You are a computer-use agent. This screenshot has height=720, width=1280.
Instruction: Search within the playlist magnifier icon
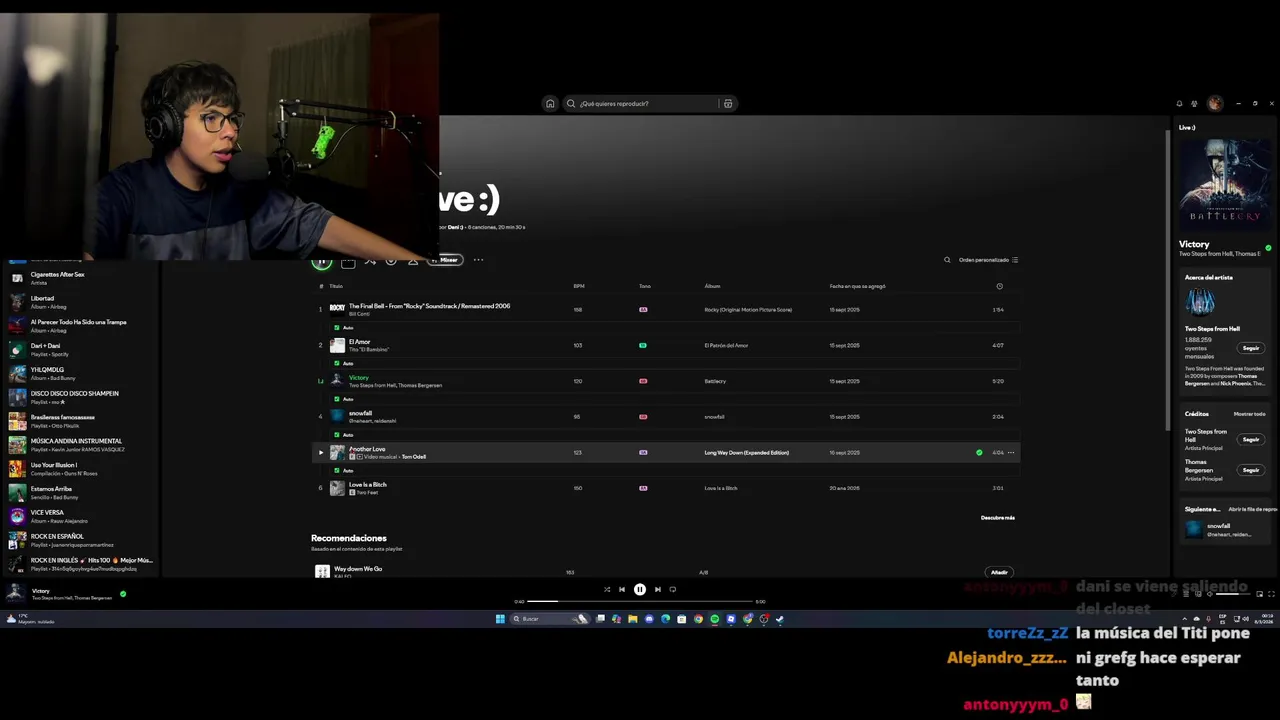947,260
